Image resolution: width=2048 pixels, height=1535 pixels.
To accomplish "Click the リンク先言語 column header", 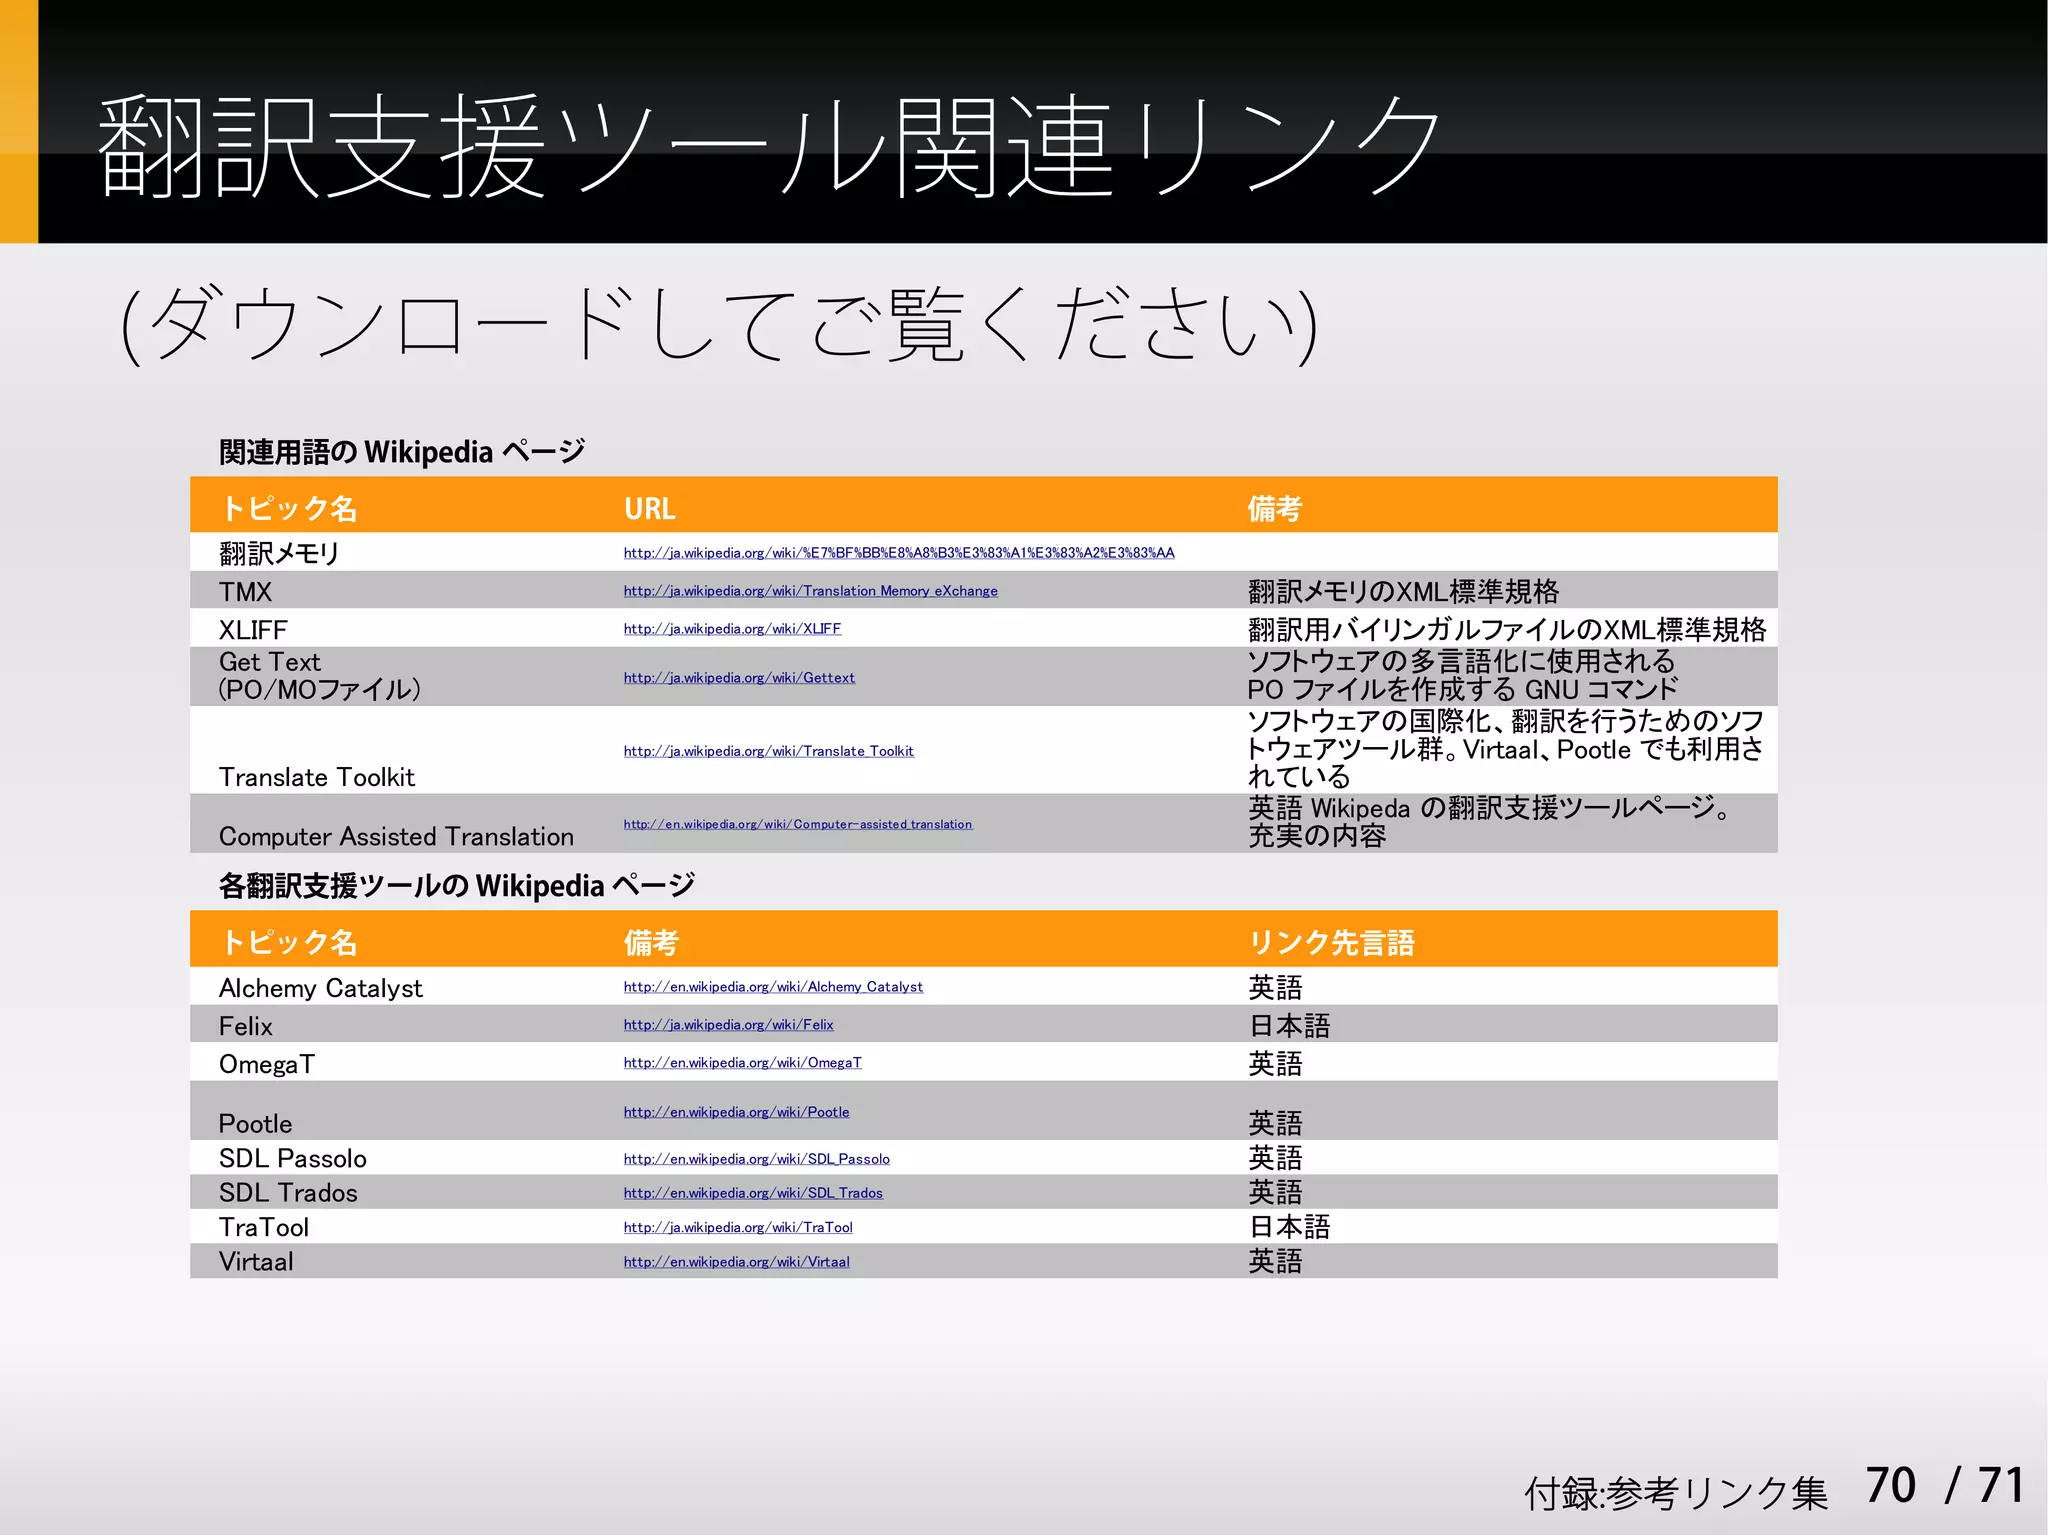I will (x=1331, y=943).
